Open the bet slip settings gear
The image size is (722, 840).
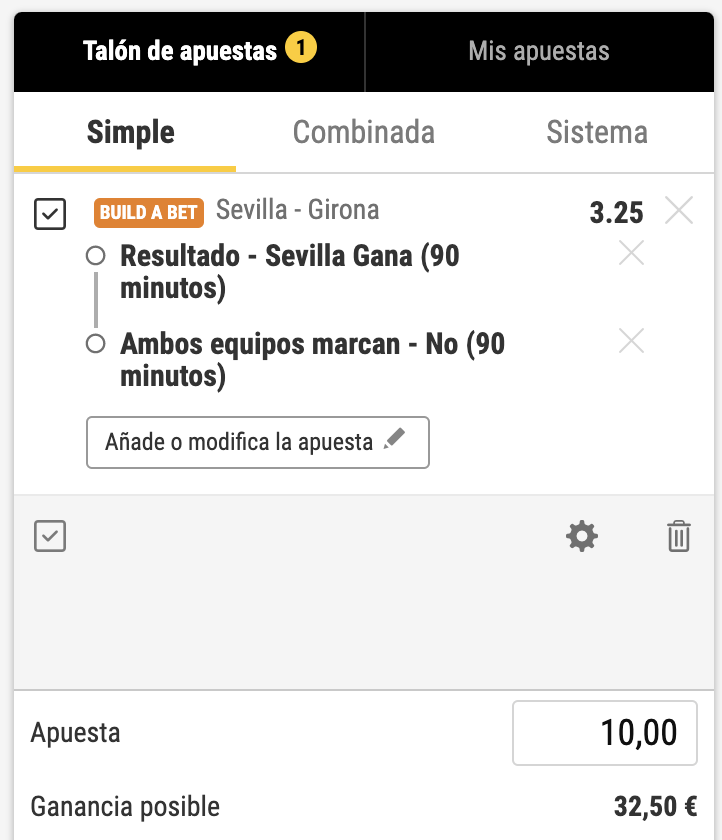coord(581,537)
